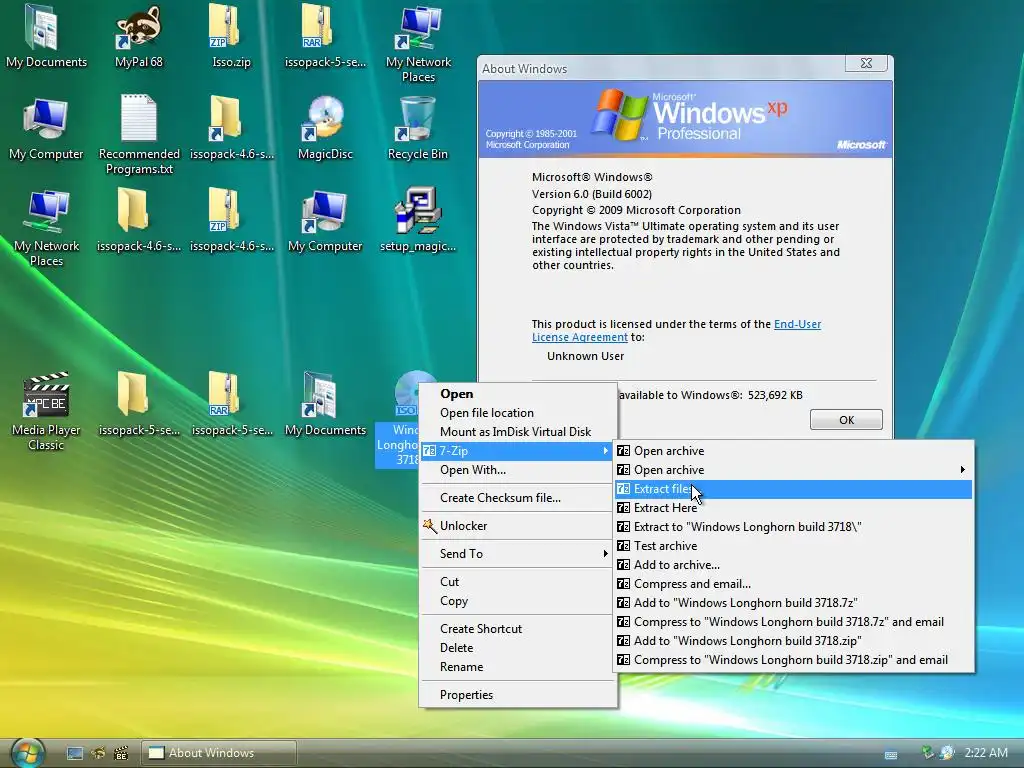
Task: Close the About Windows dialog
Action: point(866,63)
